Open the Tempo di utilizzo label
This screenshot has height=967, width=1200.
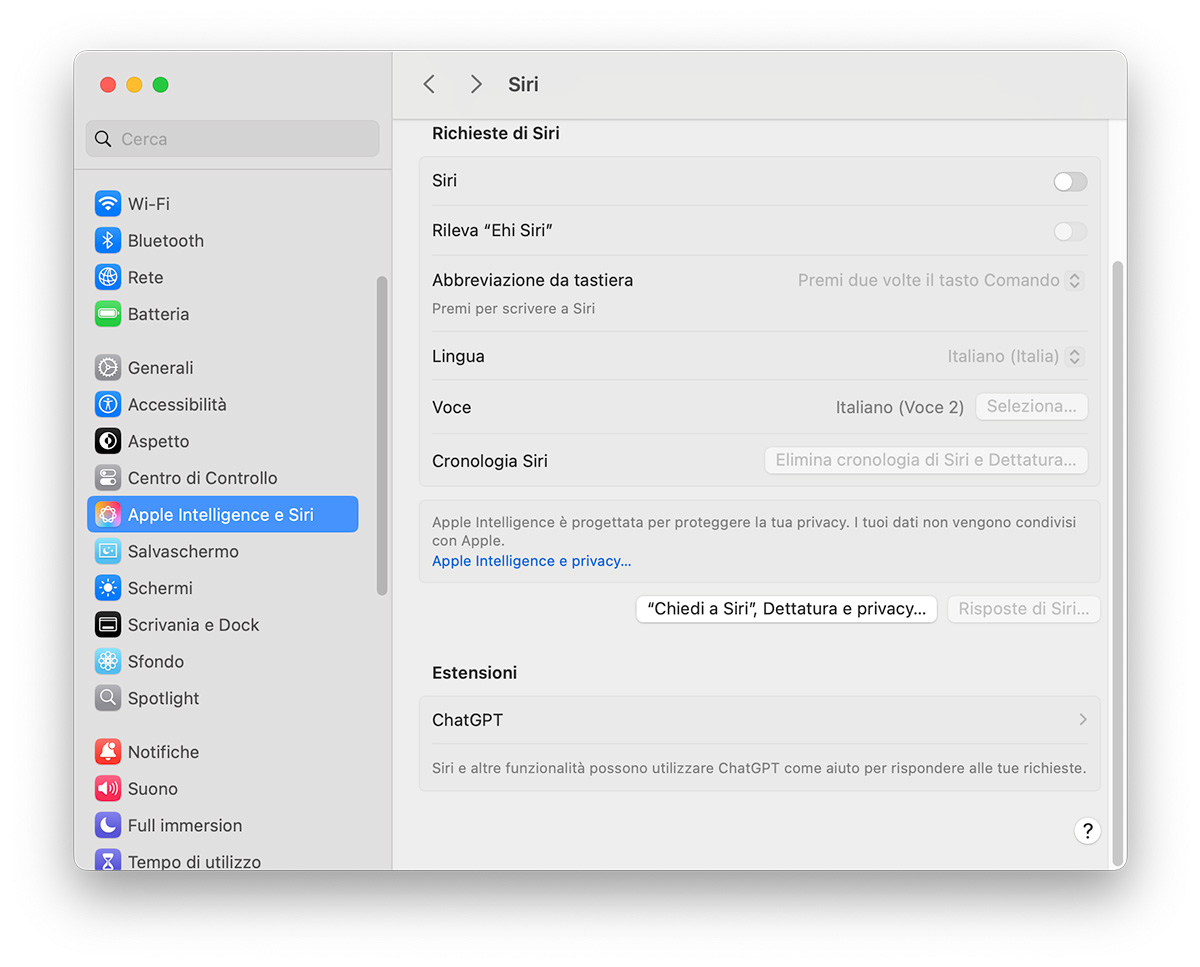point(194,861)
